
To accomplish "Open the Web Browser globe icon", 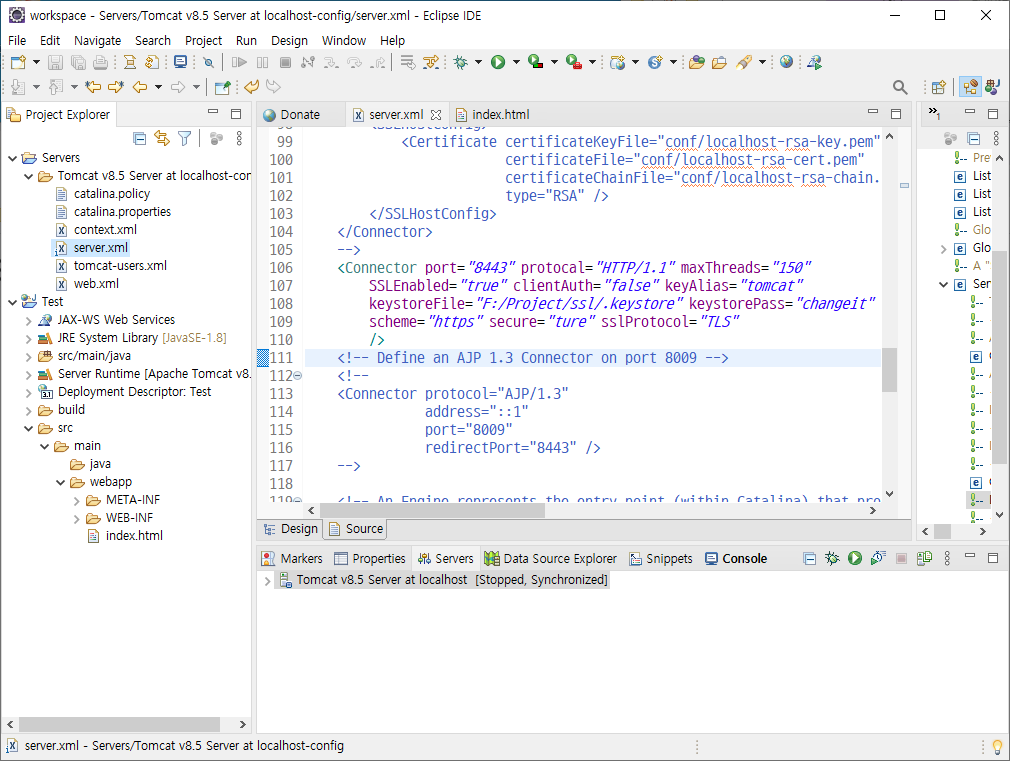I will point(786,62).
